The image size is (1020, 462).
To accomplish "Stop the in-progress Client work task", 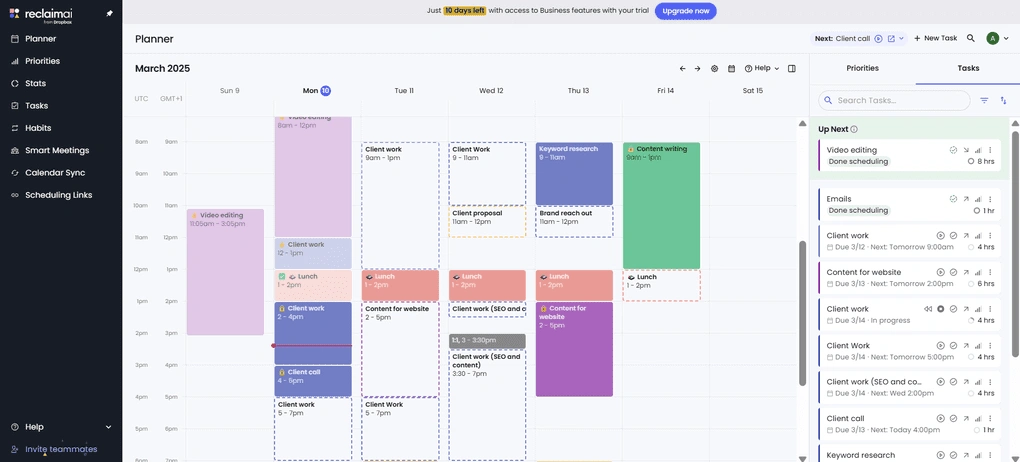I will (940, 308).
